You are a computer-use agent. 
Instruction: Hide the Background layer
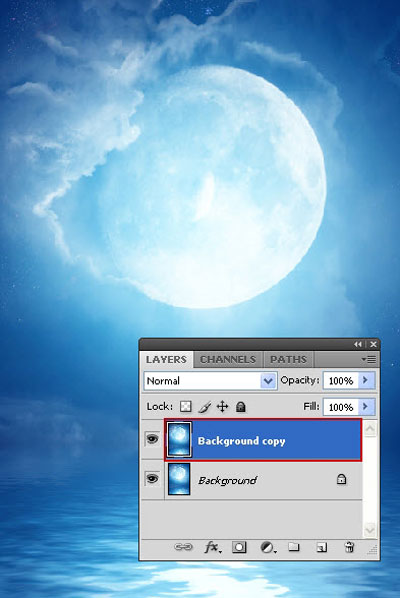[152, 479]
